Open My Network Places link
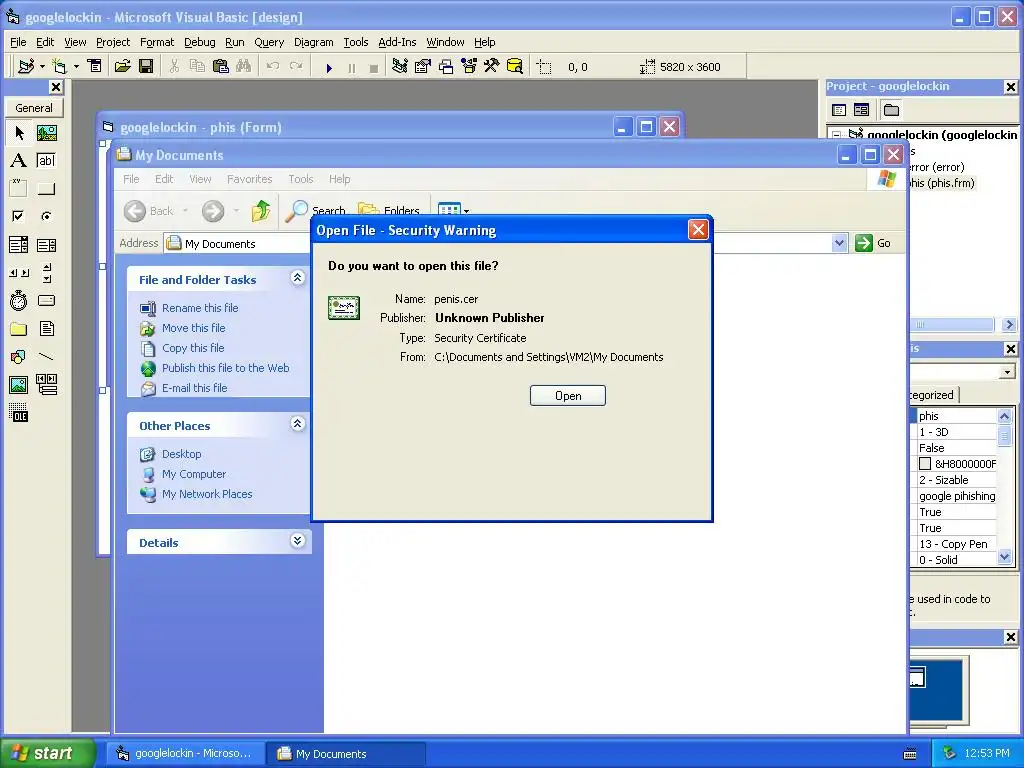1024x768 pixels. pos(207,494)
